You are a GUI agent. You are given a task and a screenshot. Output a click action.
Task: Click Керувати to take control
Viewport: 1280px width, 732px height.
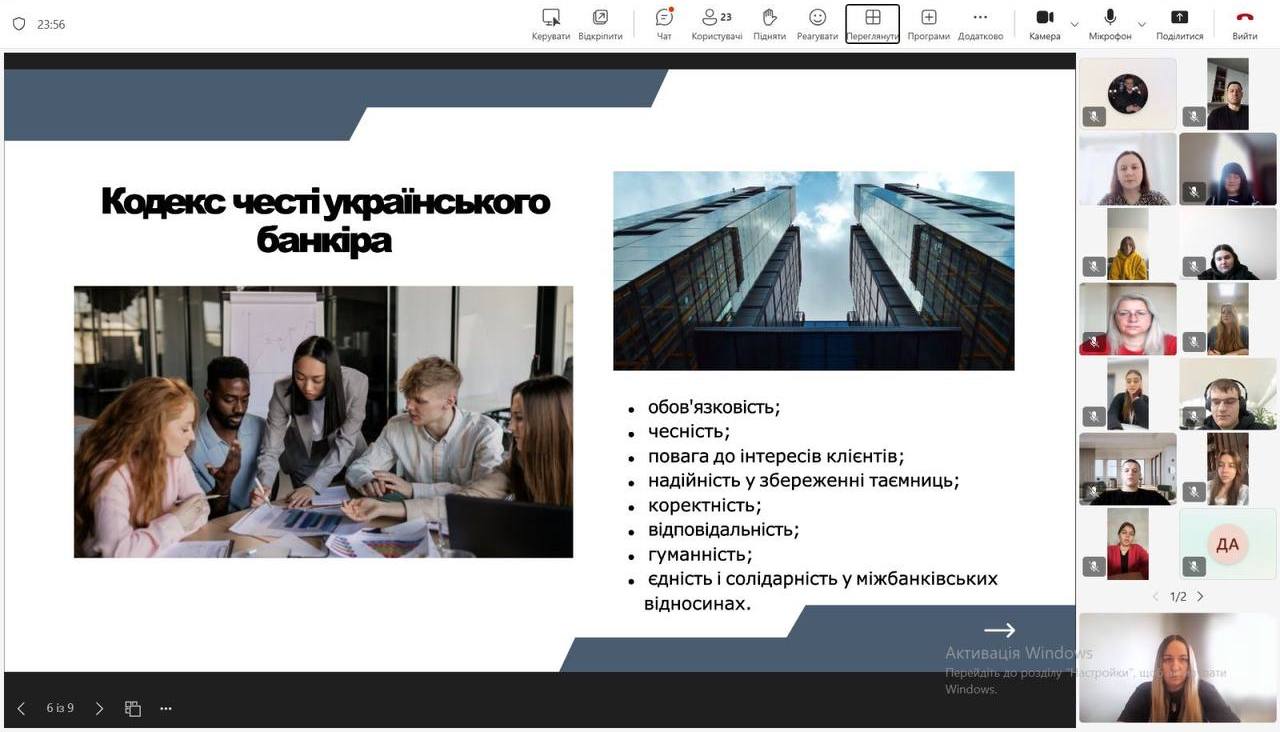(x=551, y=24)
